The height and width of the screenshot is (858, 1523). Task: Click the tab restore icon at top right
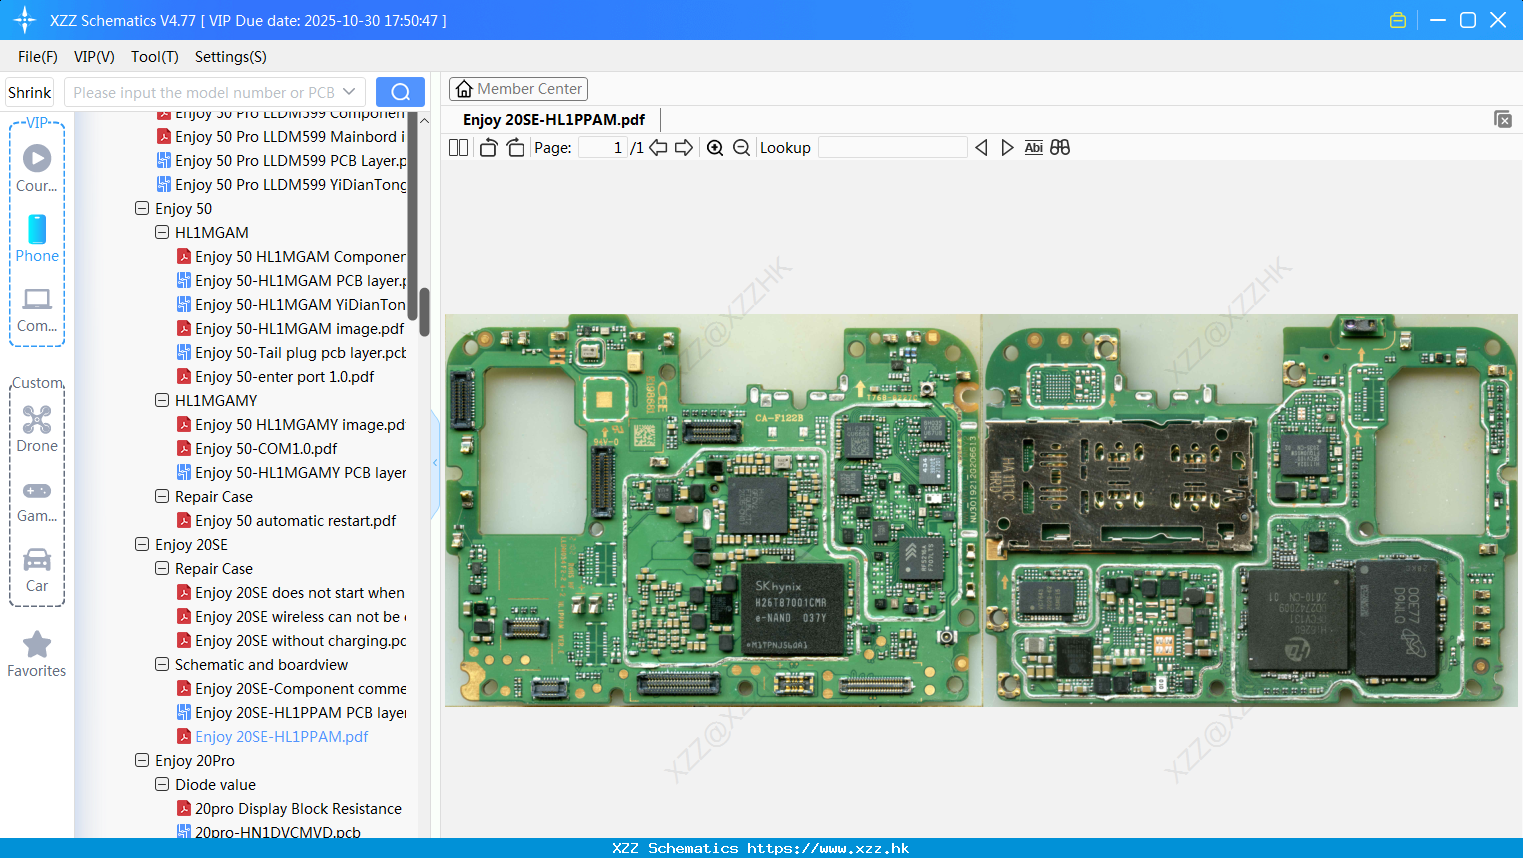tap(1503, 119)
